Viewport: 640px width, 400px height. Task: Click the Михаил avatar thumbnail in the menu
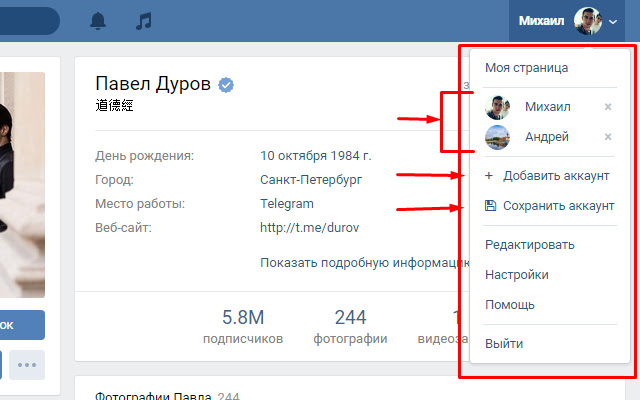coord(498,107)
